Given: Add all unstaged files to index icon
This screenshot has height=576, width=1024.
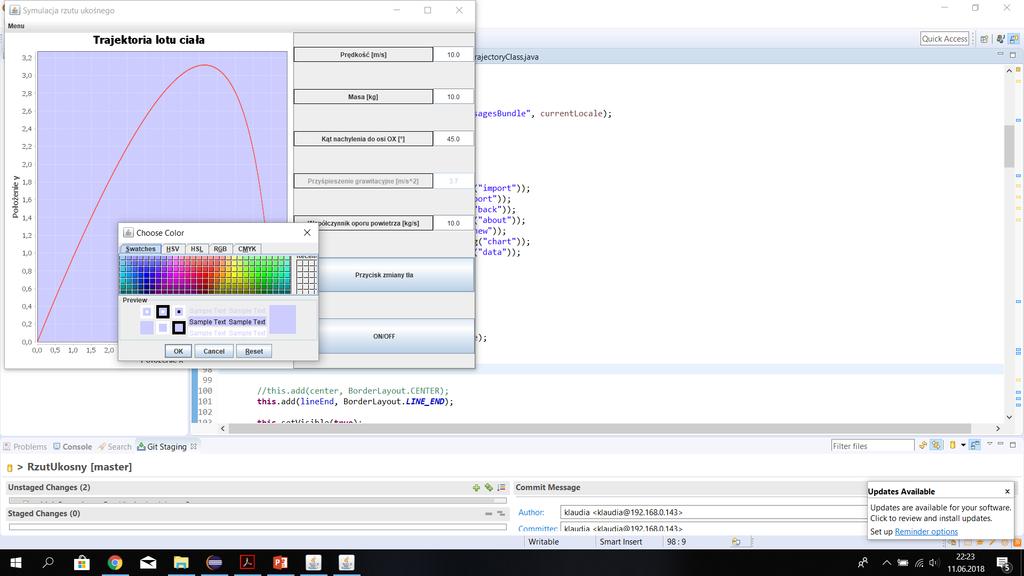Looking at the screenshot, I should (488, 487).
